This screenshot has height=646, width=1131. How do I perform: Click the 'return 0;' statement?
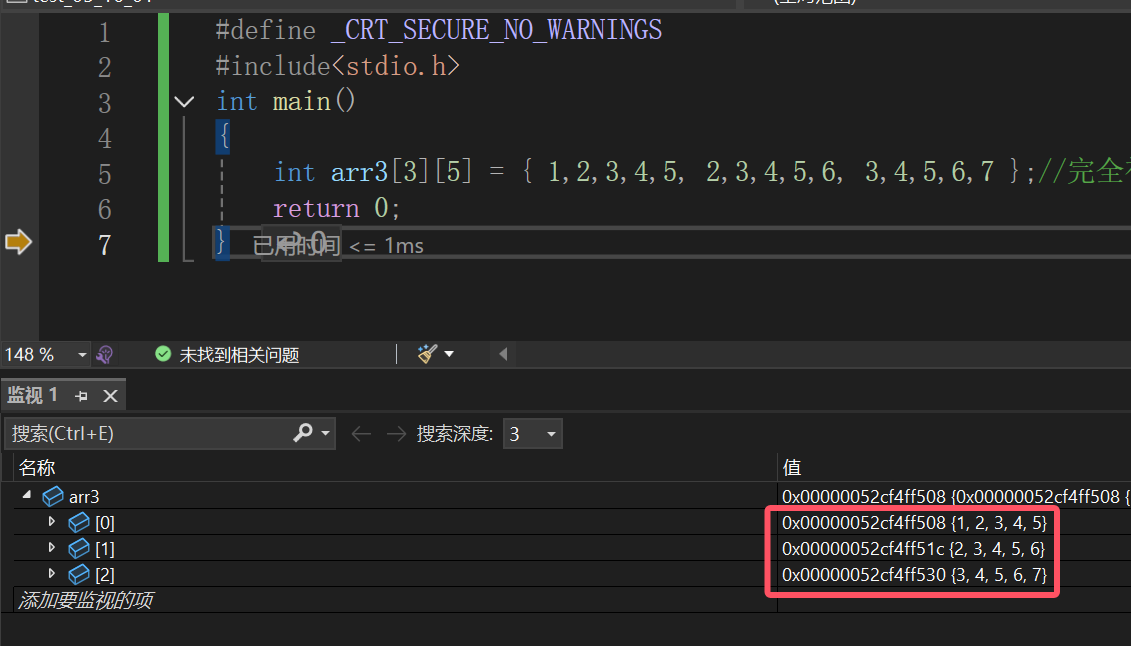tap(336, 208)
